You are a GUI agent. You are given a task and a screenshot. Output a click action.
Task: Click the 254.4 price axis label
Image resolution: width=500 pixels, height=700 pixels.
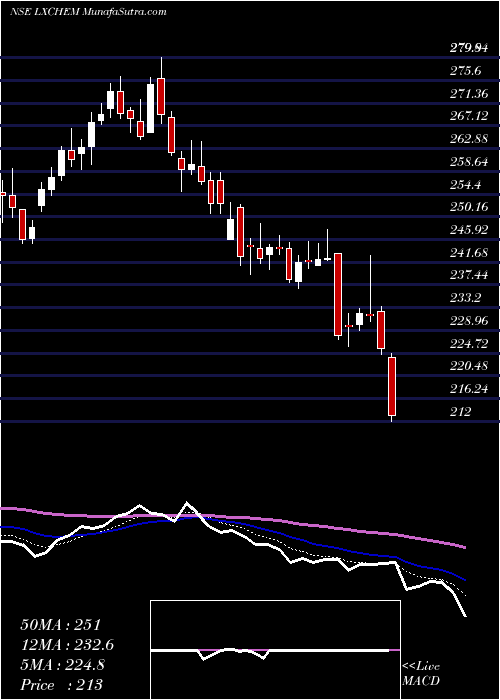pyautogui.click(x=465, y=184)
